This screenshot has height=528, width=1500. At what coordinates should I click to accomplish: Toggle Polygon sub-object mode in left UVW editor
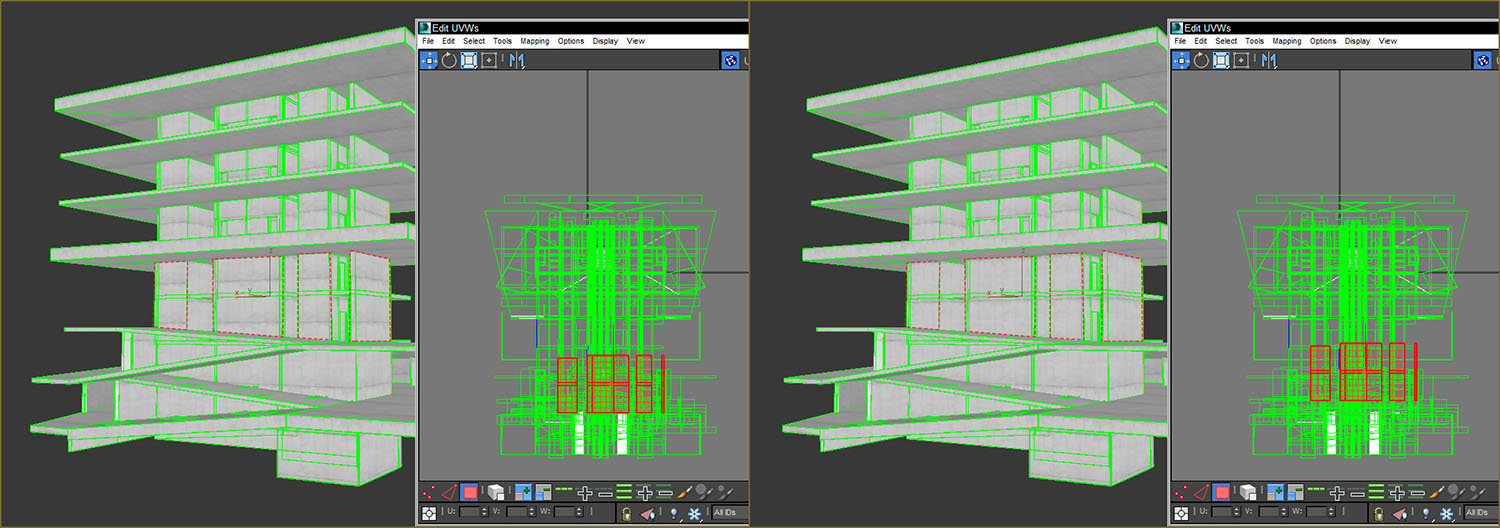(469, 492)
